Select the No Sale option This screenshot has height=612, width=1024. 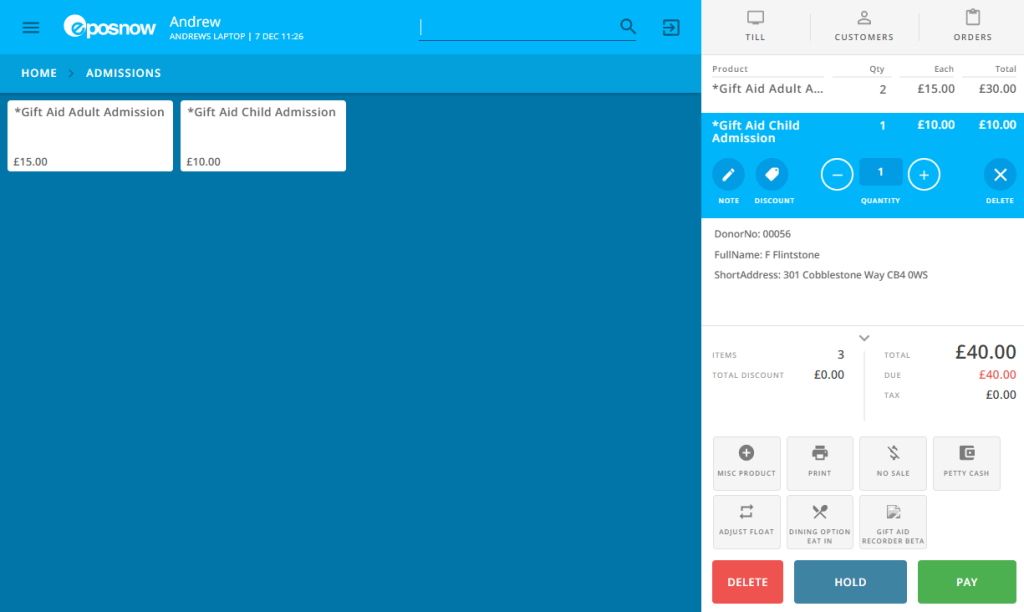893,462
